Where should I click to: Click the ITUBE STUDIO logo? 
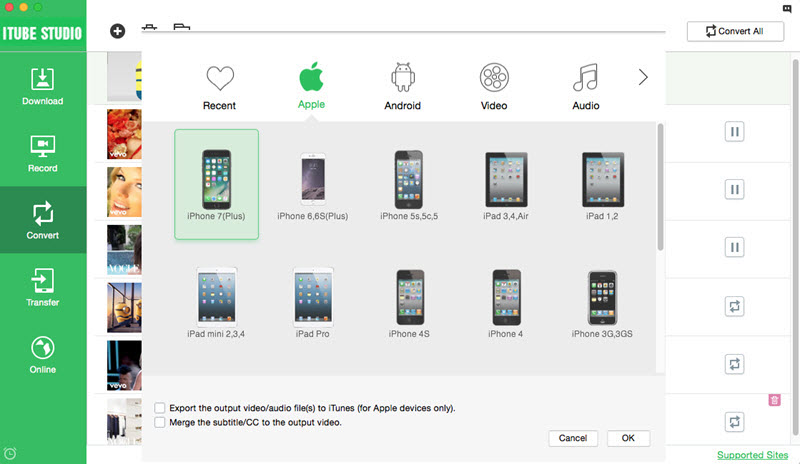42,34
